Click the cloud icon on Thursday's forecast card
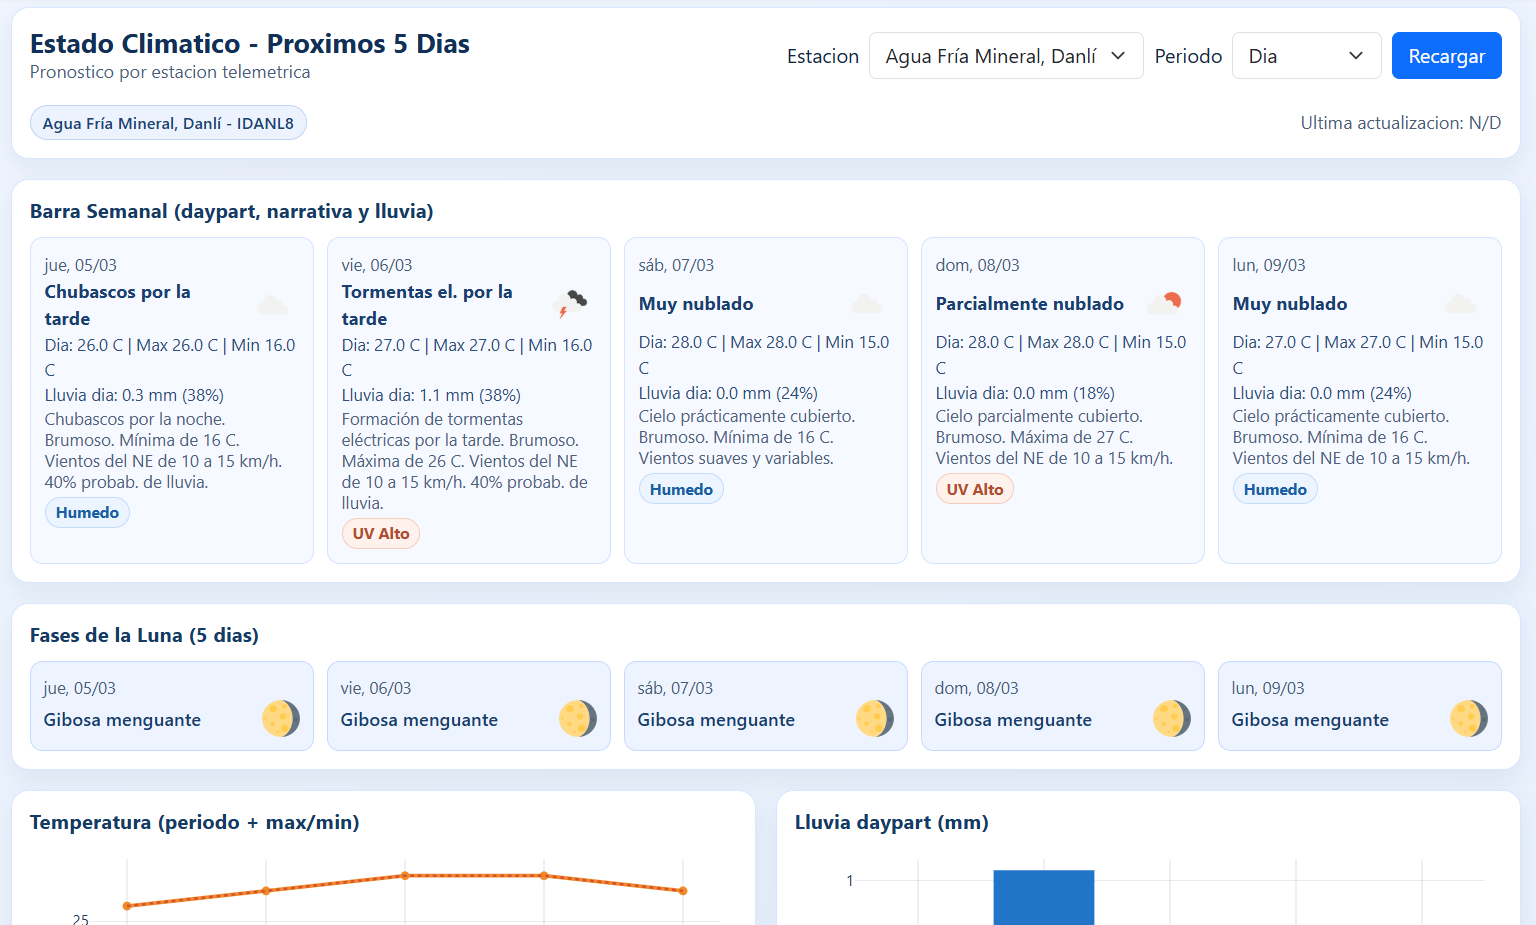This screenshot has width=1536, height=925. coord(272,305)
